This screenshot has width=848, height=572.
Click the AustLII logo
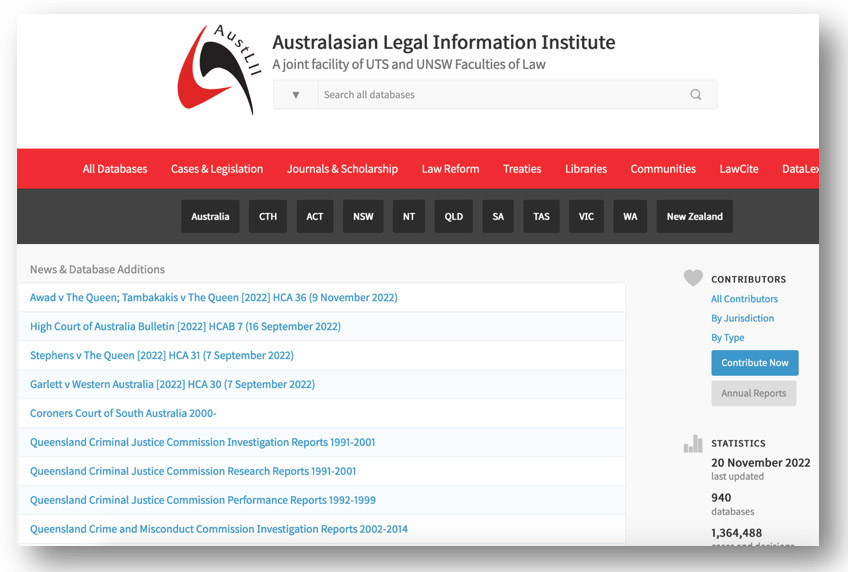tap(220, 69)
